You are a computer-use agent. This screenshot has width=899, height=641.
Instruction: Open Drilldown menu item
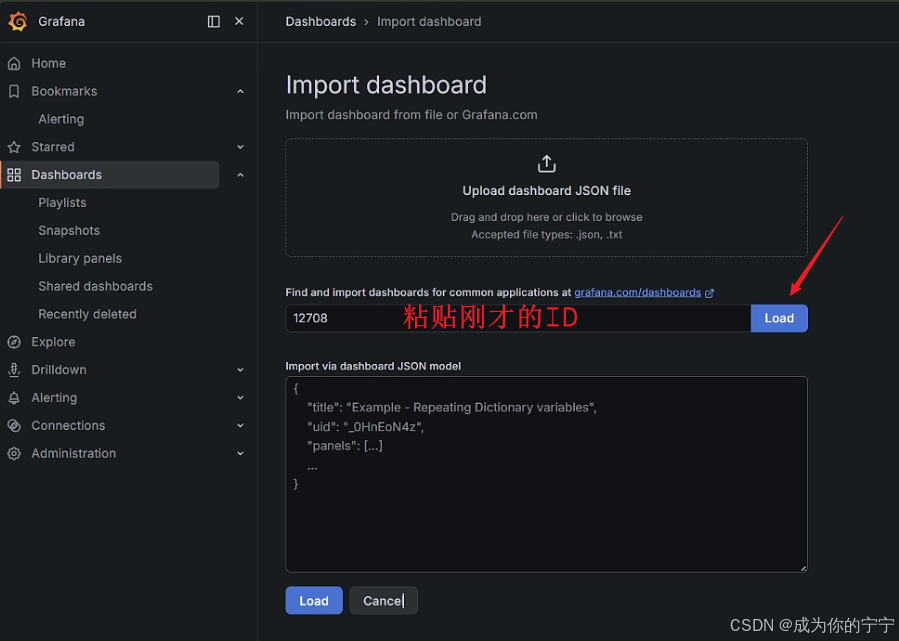click(59, 370)
